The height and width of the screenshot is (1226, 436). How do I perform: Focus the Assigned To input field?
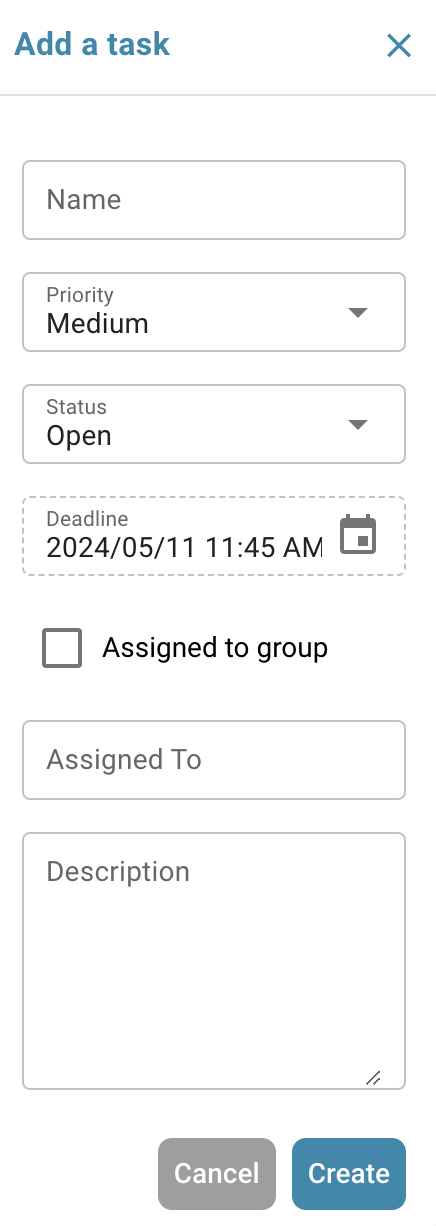coord(214,760)
